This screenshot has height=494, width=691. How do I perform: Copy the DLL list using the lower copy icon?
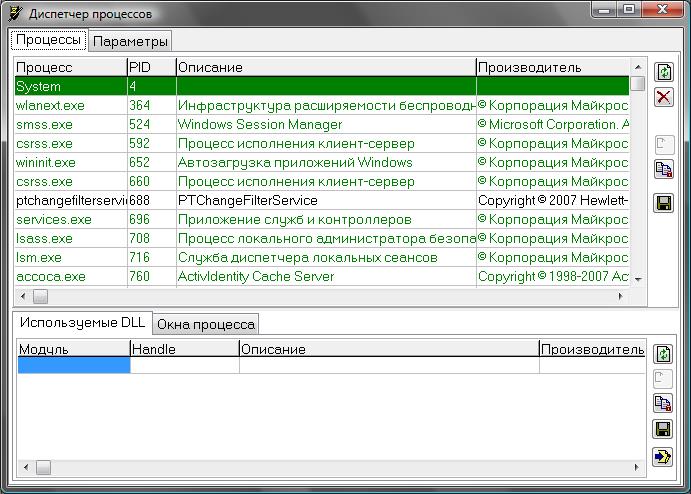click(x=663, y=403)
